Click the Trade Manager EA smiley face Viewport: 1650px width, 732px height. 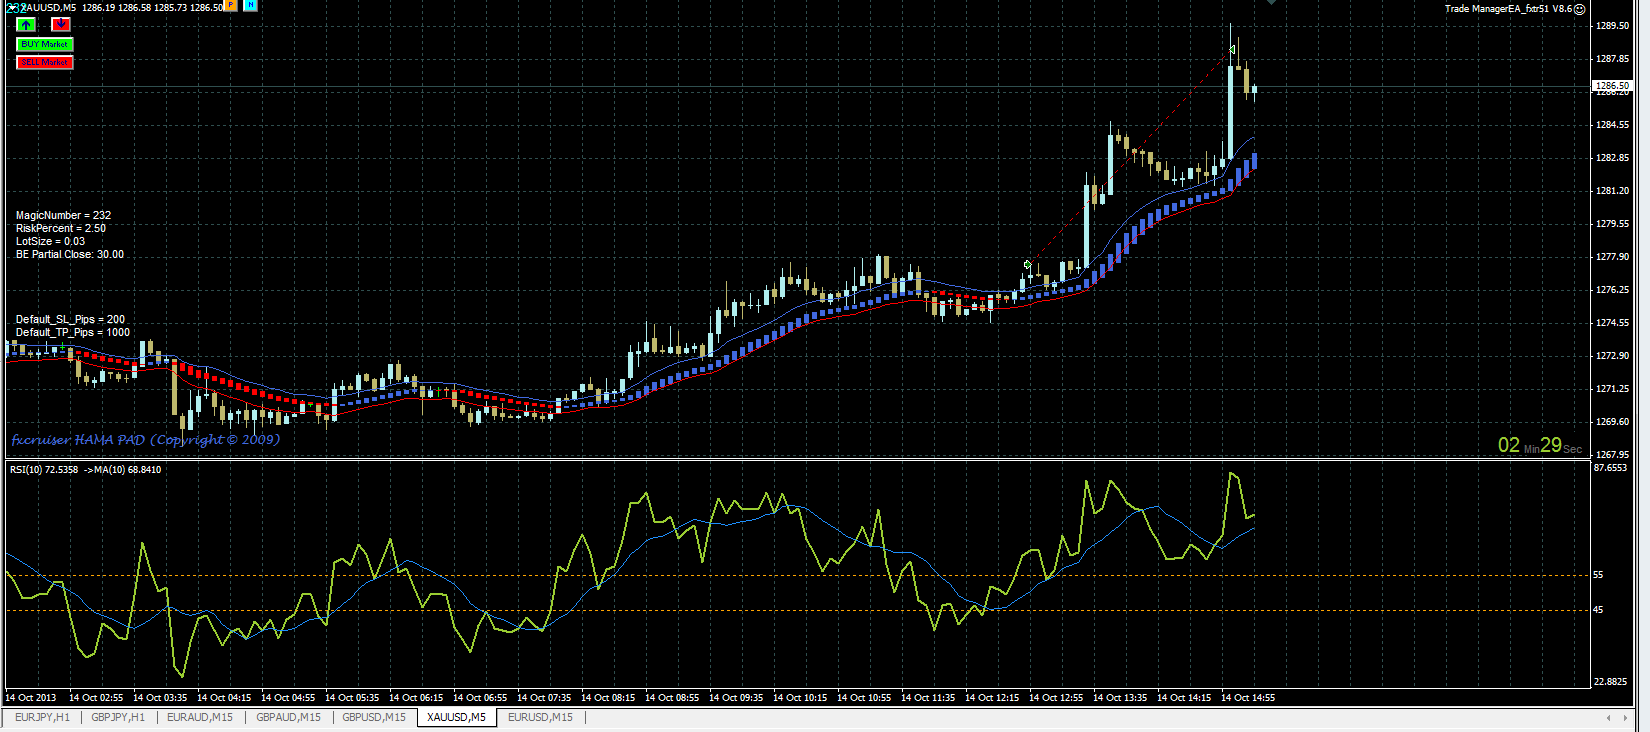coord(1580,9)
